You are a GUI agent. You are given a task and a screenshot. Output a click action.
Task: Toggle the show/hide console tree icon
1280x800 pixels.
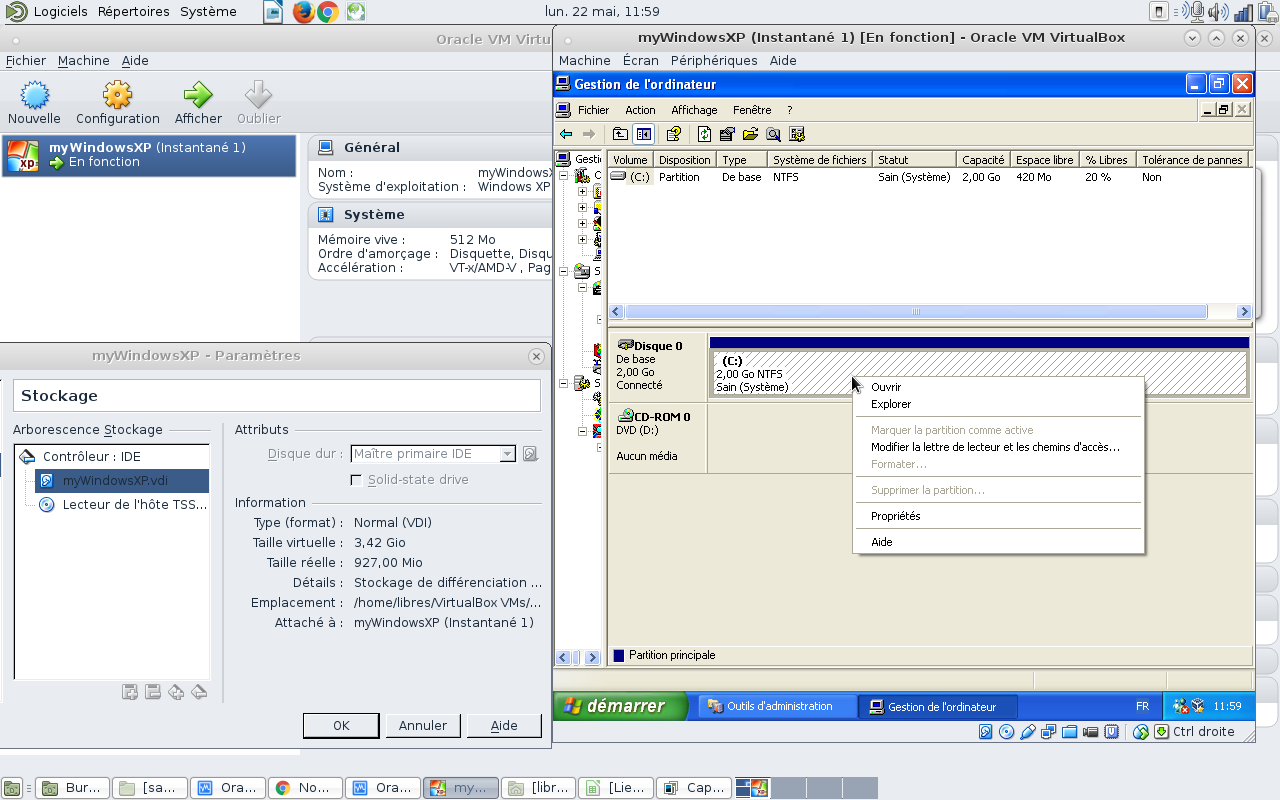643,134
